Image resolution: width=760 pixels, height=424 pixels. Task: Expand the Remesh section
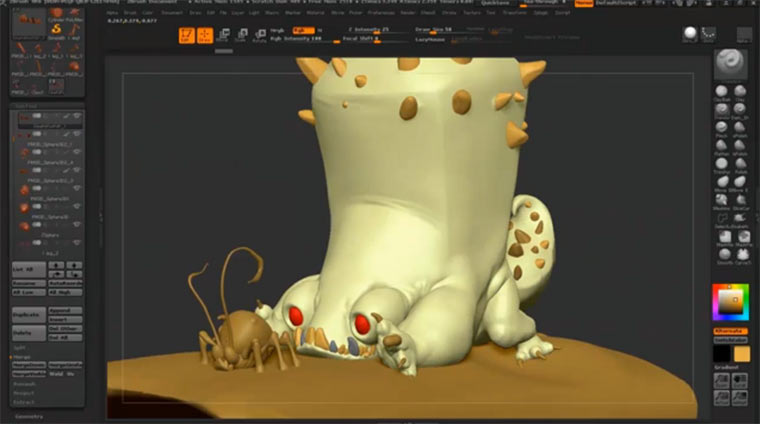click(x=24, y=384)
